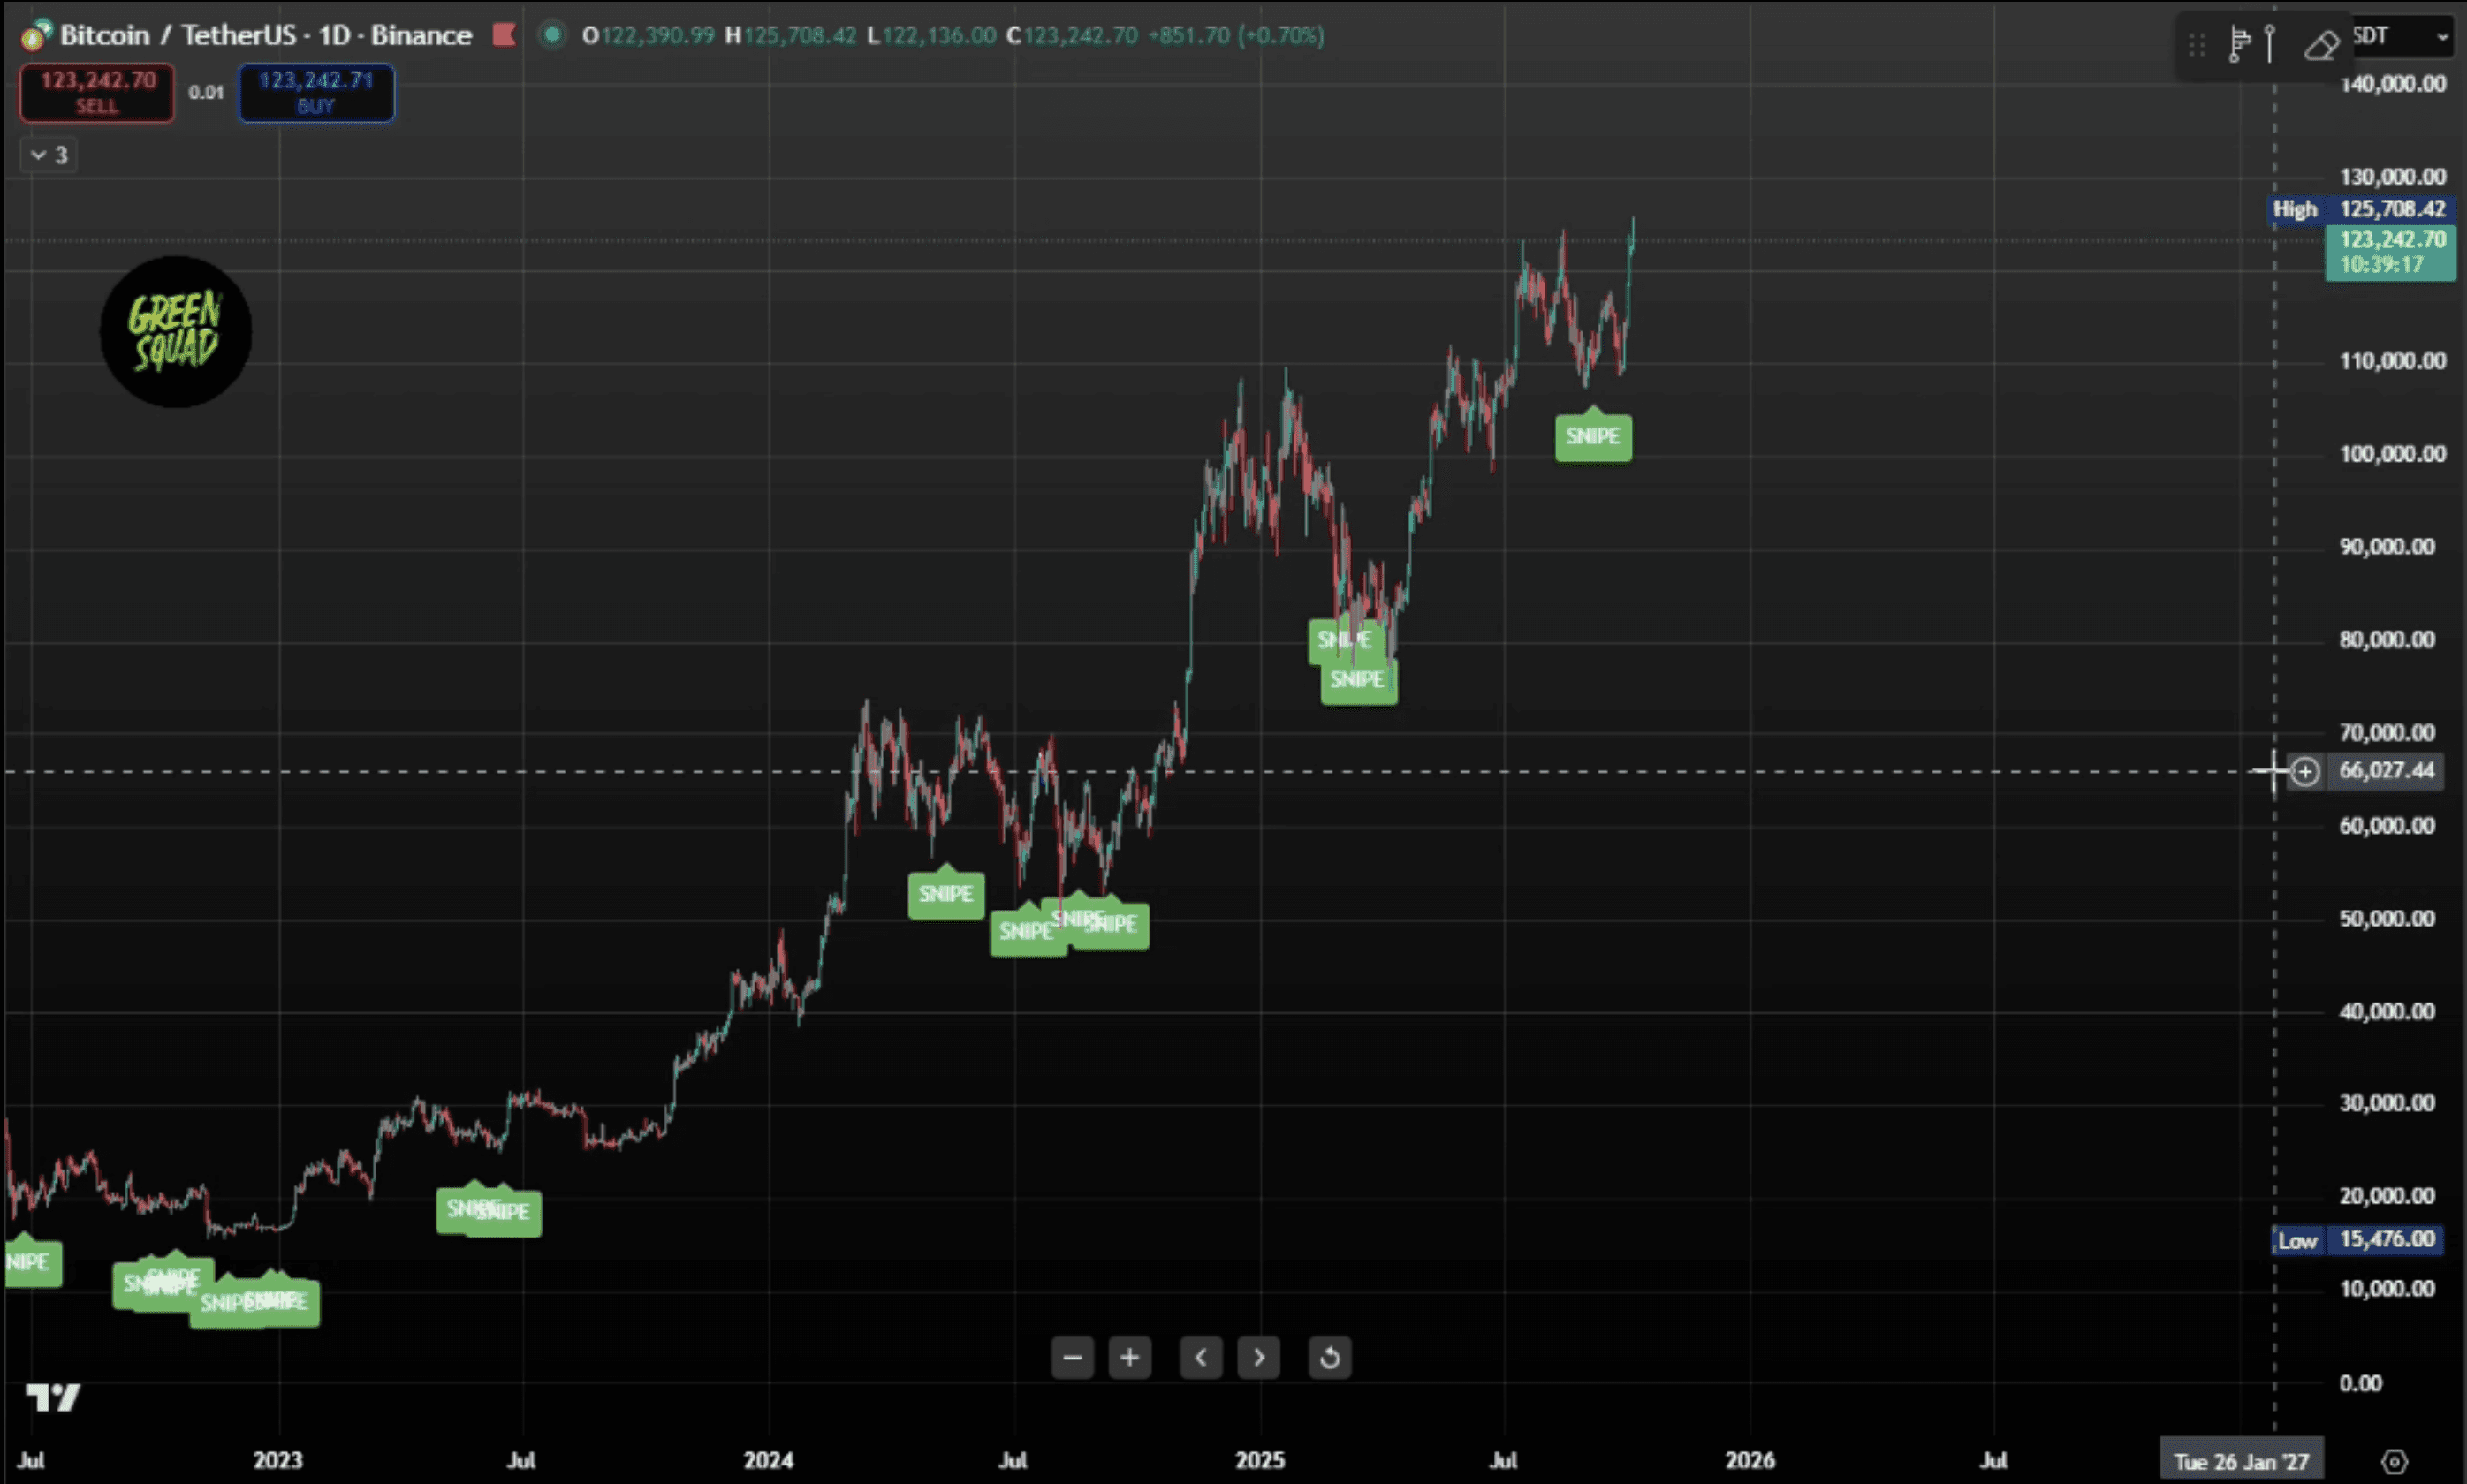Expand the collapsed indicators legend showing 3
Viewport: 2467px width, 1484px height.
click(x=49, y=155)
